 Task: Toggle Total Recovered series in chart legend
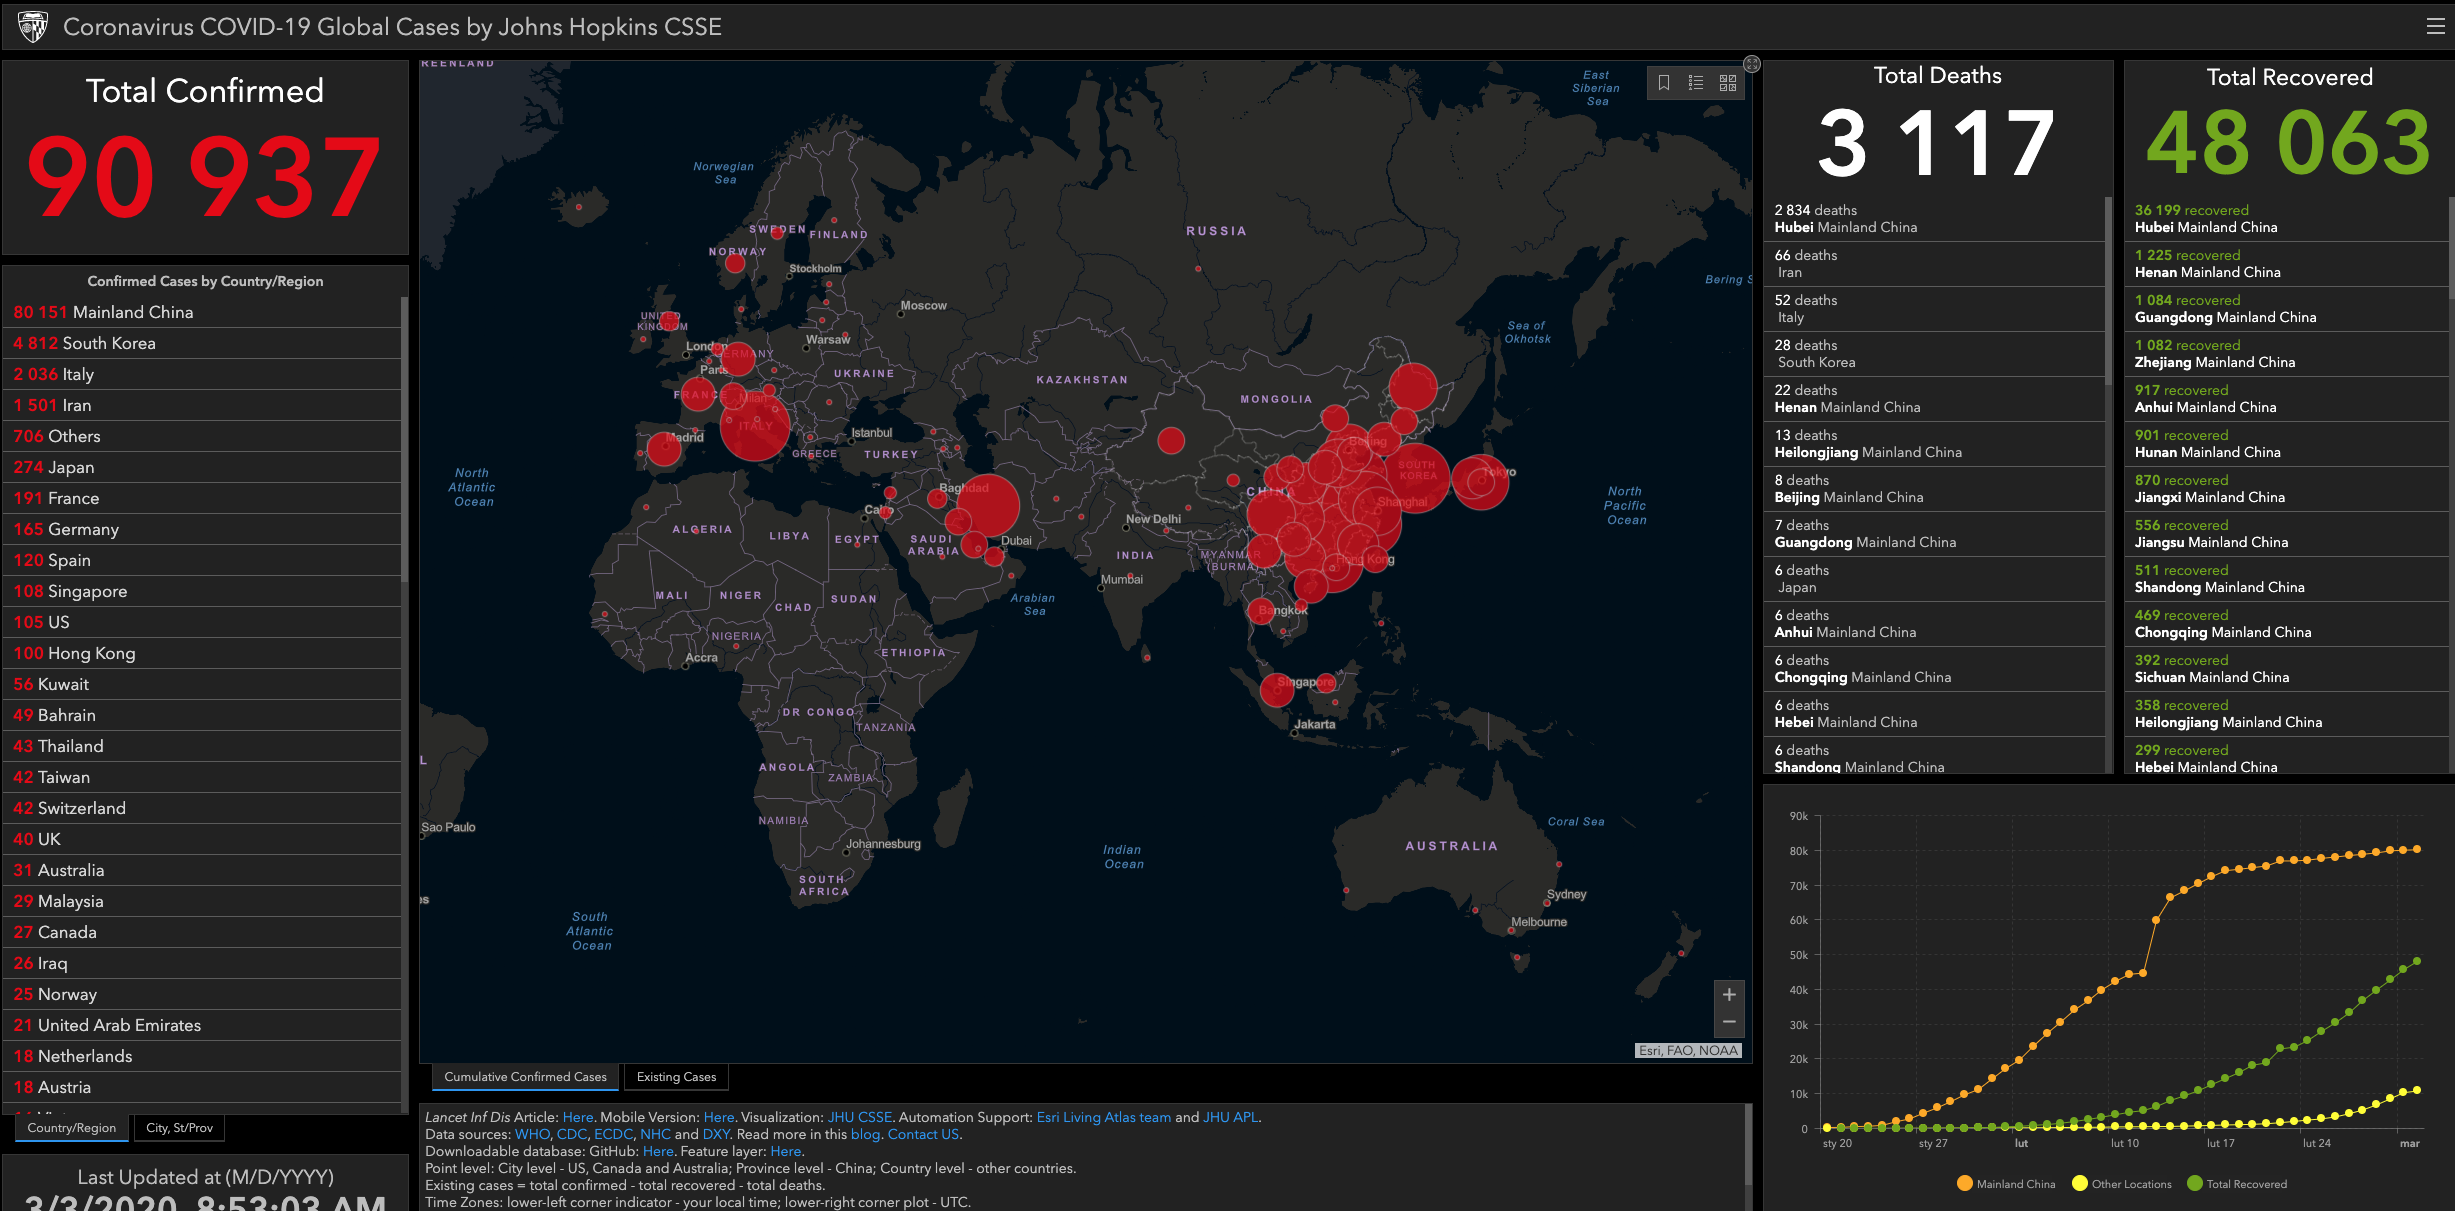2237,1184
